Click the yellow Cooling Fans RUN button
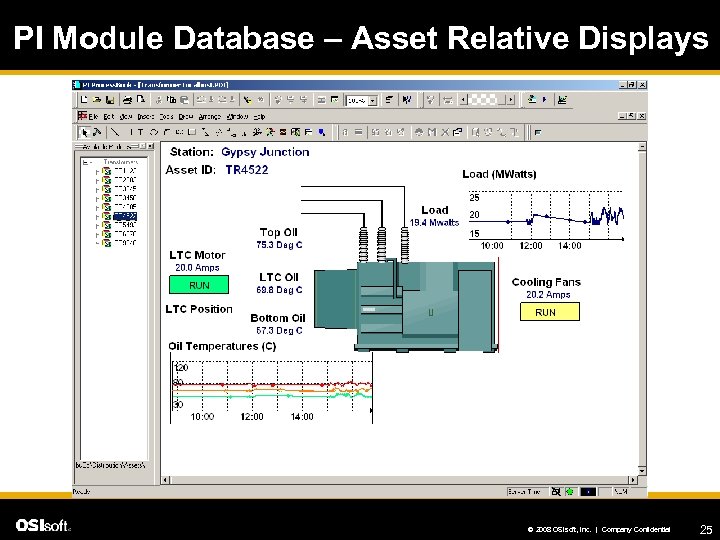Screen dimensions: 720x540 [550, 312]
